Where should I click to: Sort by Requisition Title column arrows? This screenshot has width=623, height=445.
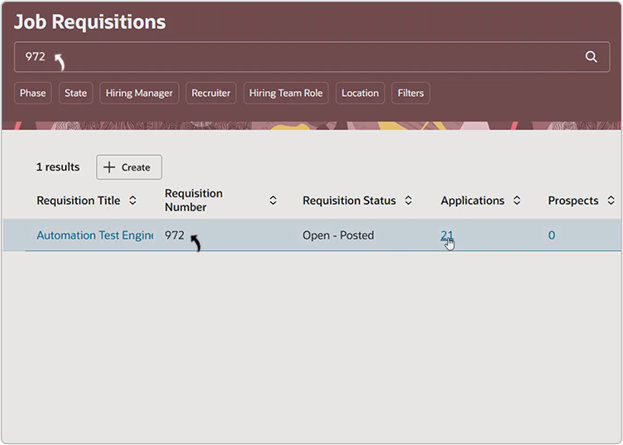[x=133, y=201]
